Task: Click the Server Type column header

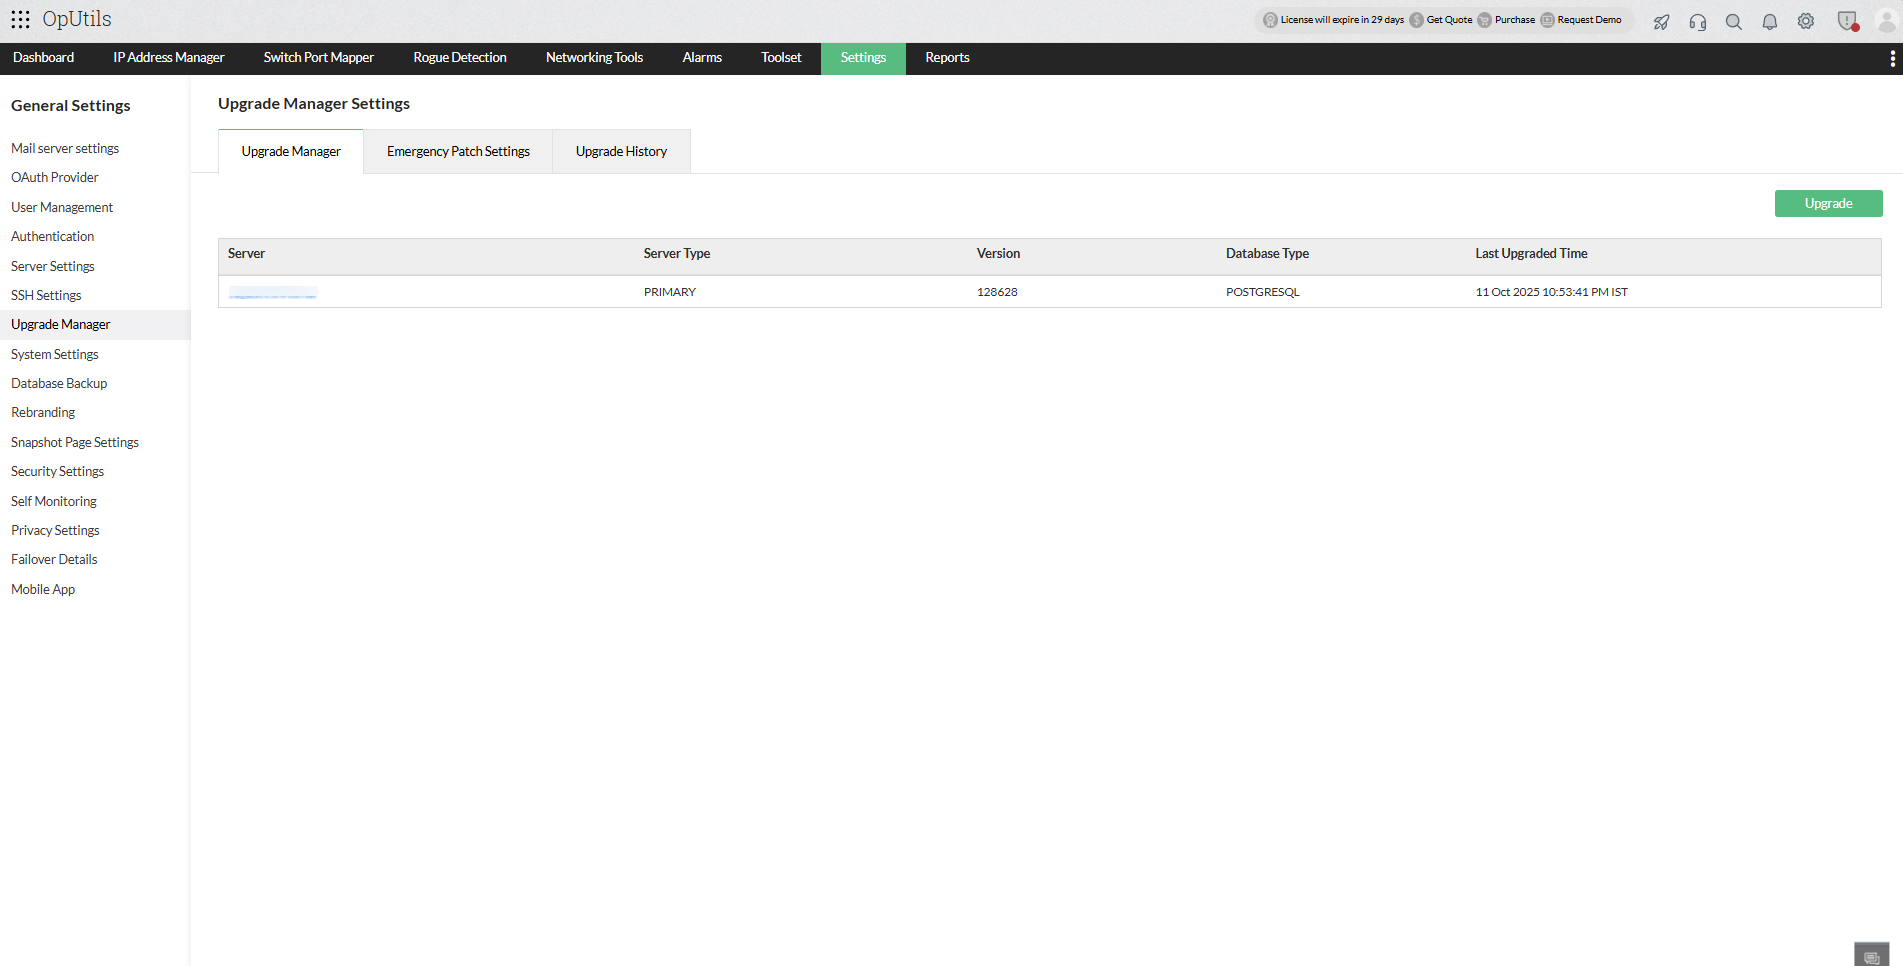Action: coord(677,254)
